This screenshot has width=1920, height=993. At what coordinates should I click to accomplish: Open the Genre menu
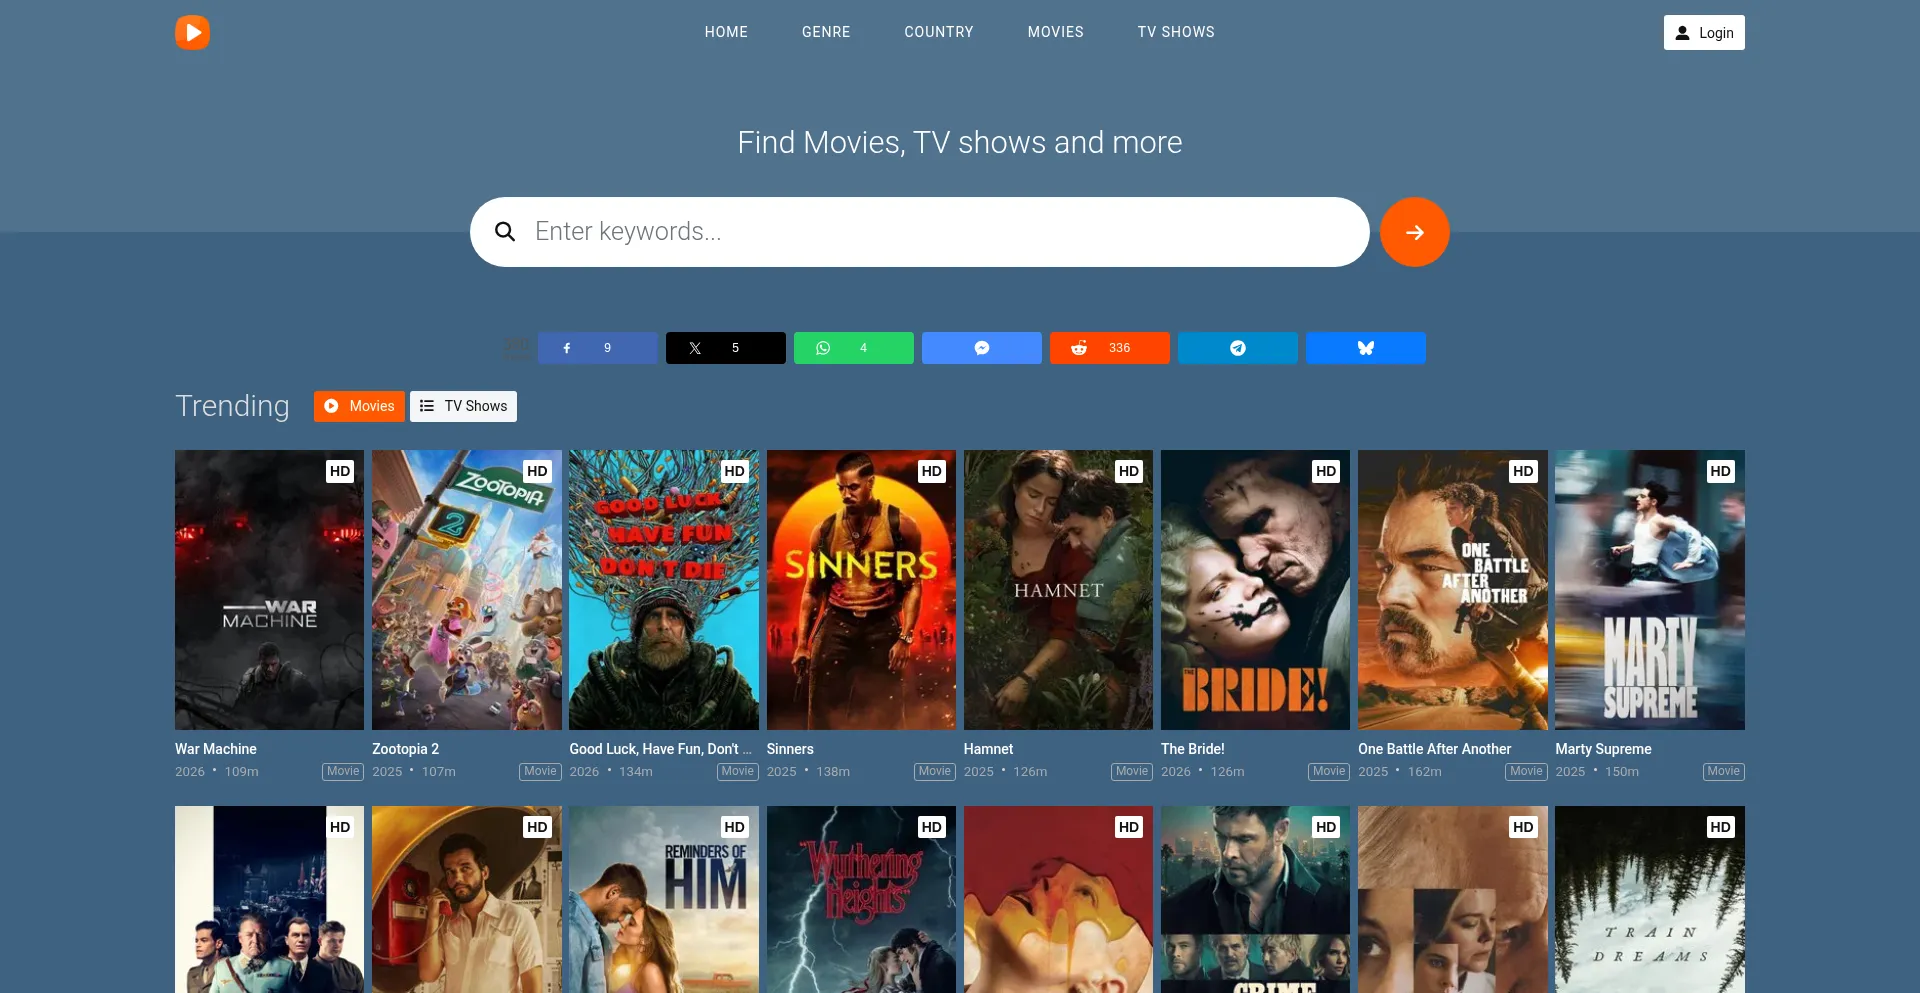826,32
